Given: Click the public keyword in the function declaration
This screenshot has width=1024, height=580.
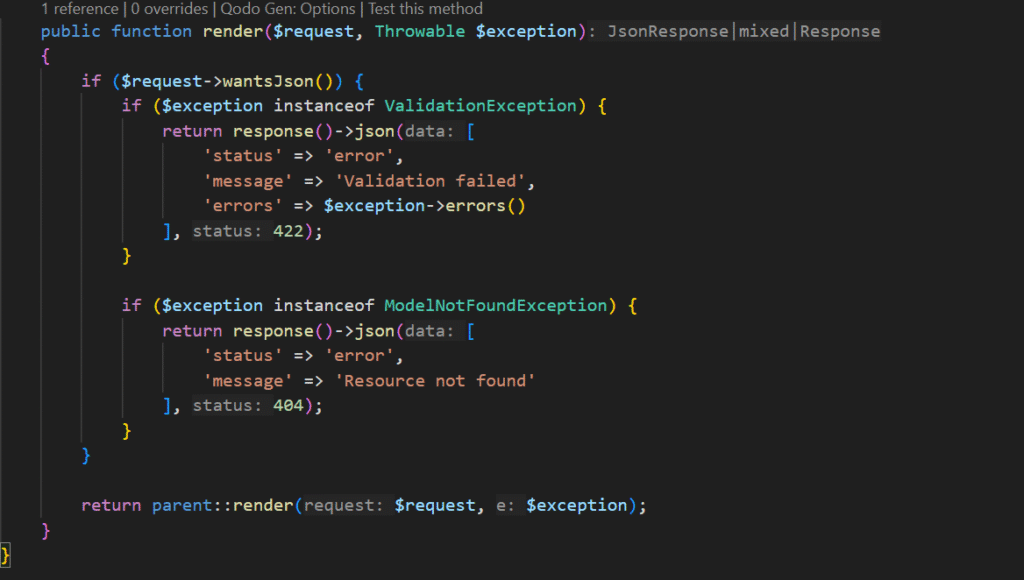Looking at the screenshot, I should (x=71, y=31).
